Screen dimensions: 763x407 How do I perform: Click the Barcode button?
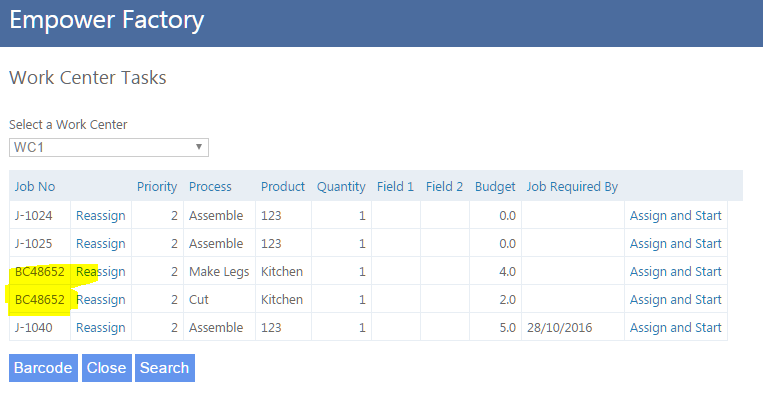pyautogui.click(x=43, y=368)
